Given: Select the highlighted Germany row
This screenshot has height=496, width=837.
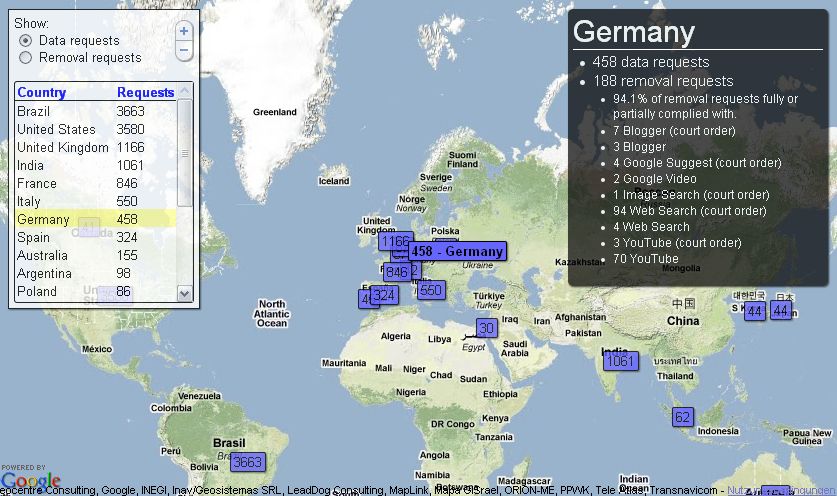Looking at the screenshot, I should pos(96,219).
